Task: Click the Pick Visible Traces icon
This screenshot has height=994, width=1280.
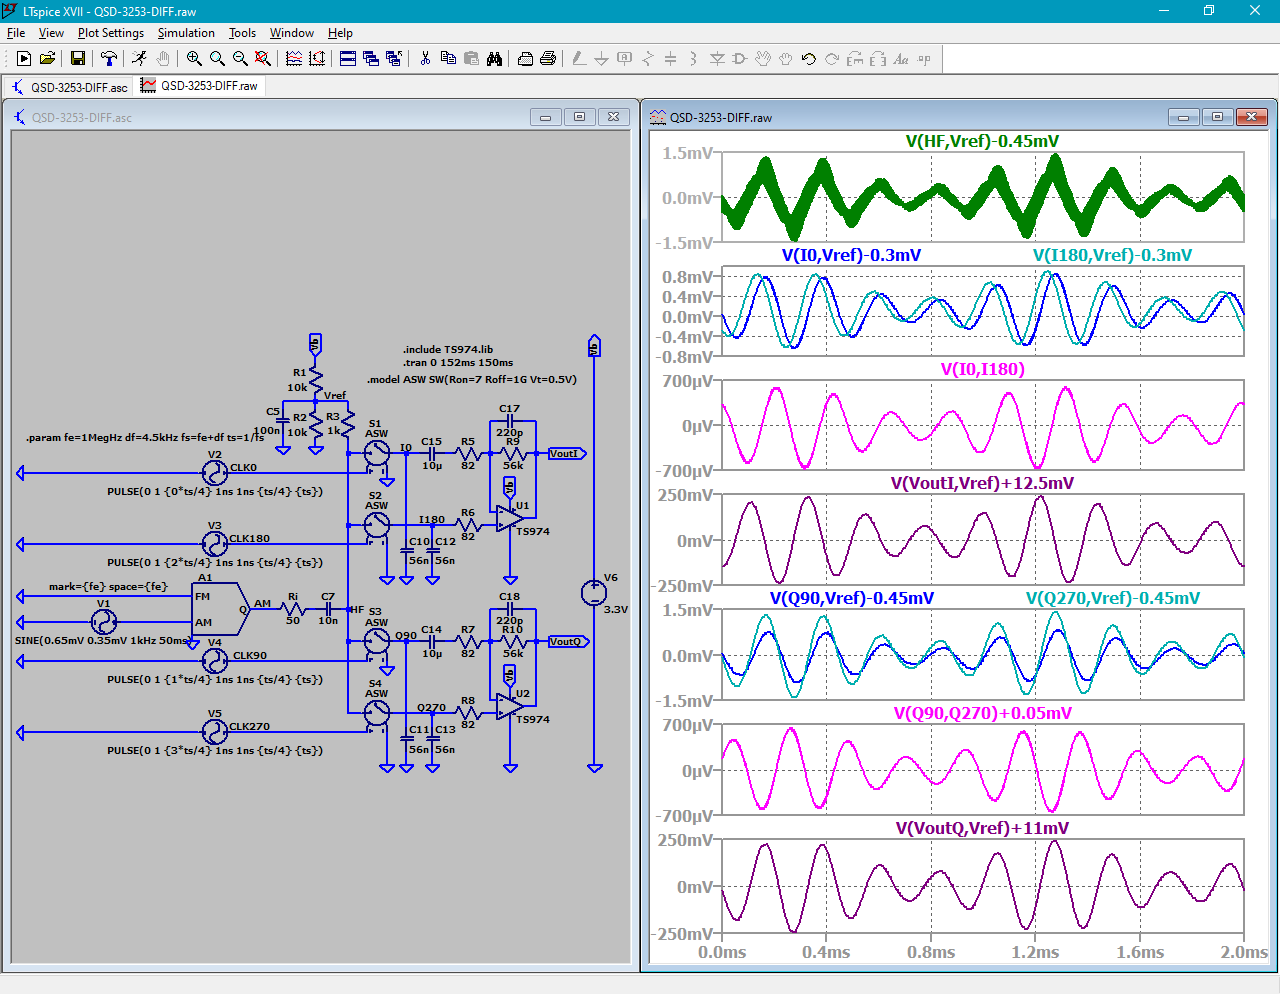Action: coord(294,59)
